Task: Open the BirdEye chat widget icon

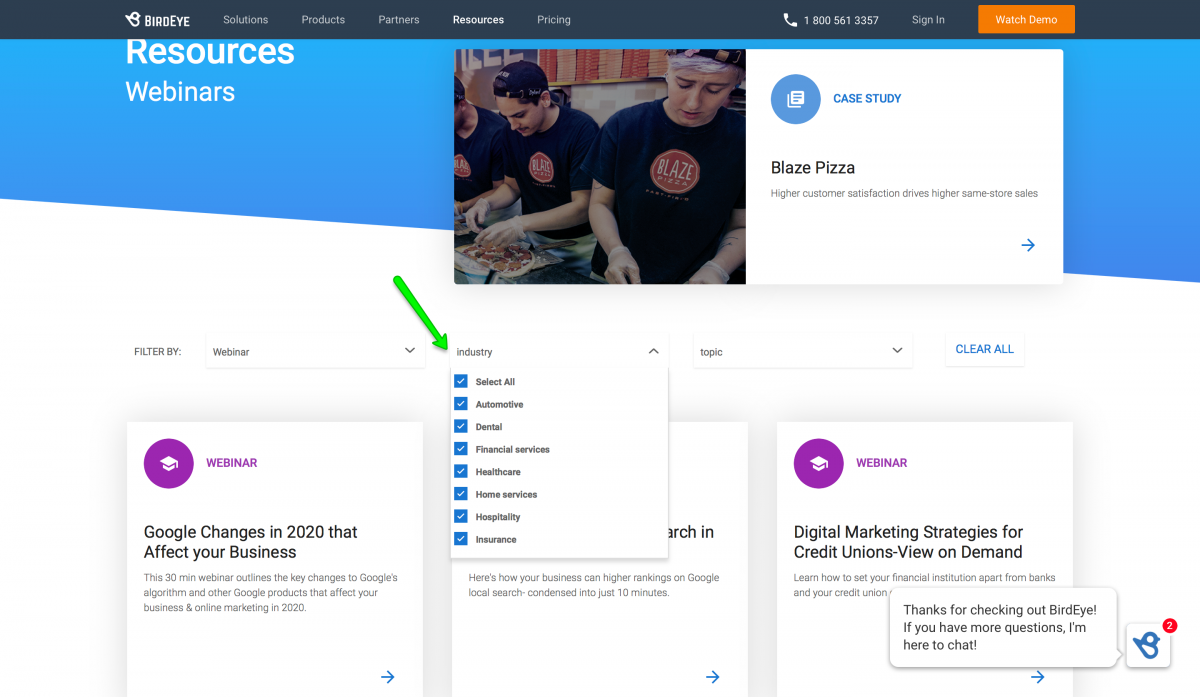Action: (x=1148, y=645)
